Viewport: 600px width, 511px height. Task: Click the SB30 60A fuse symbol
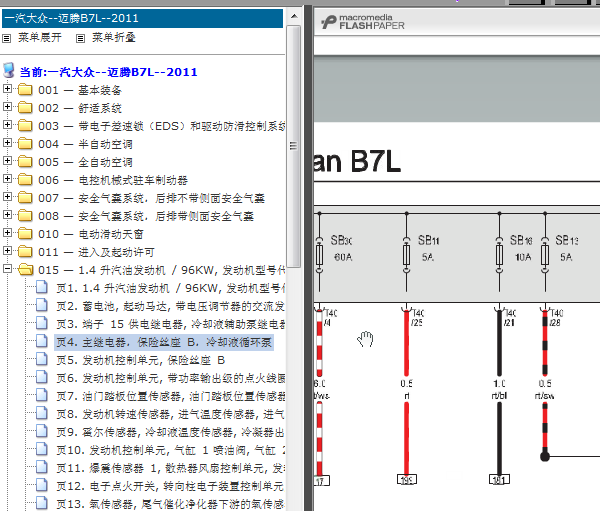coord(320,255)
